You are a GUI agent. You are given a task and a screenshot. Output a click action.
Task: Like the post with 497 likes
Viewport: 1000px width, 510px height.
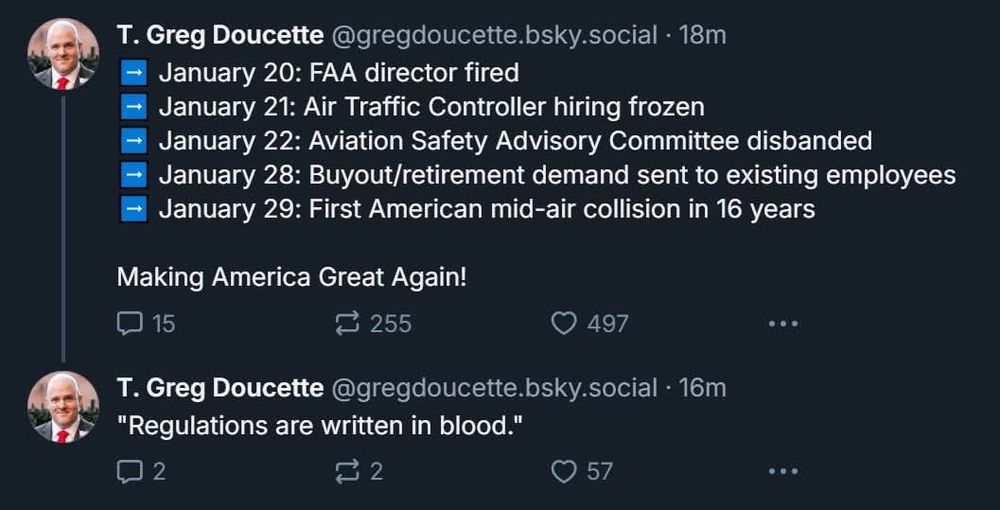(x=565, y=323)
